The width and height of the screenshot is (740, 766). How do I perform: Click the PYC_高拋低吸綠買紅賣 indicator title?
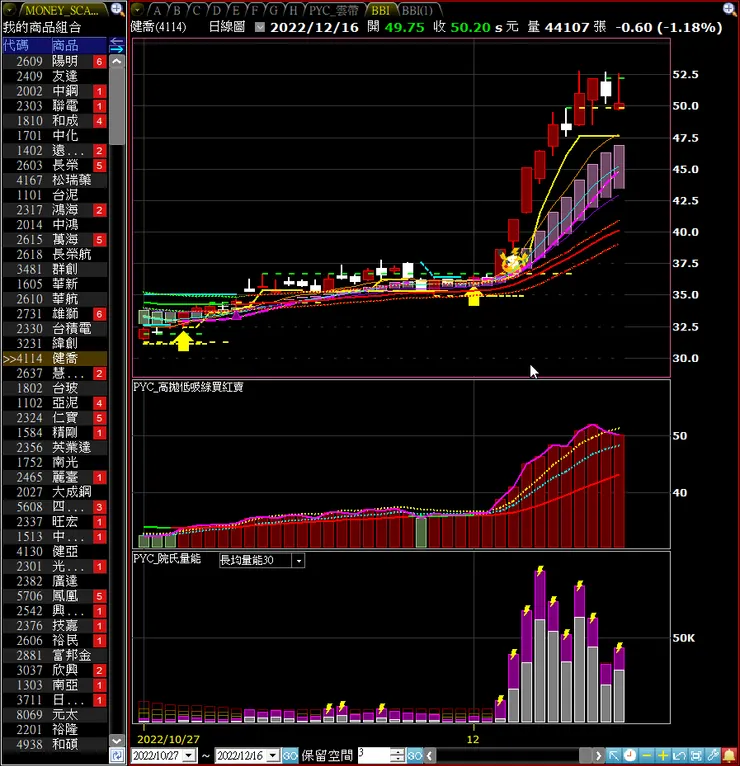(188, 387)
